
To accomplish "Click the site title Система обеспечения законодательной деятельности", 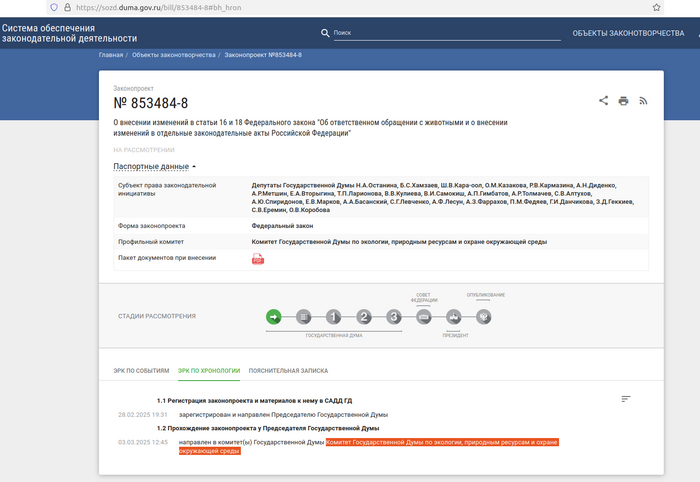I will (x=69, y=33).
